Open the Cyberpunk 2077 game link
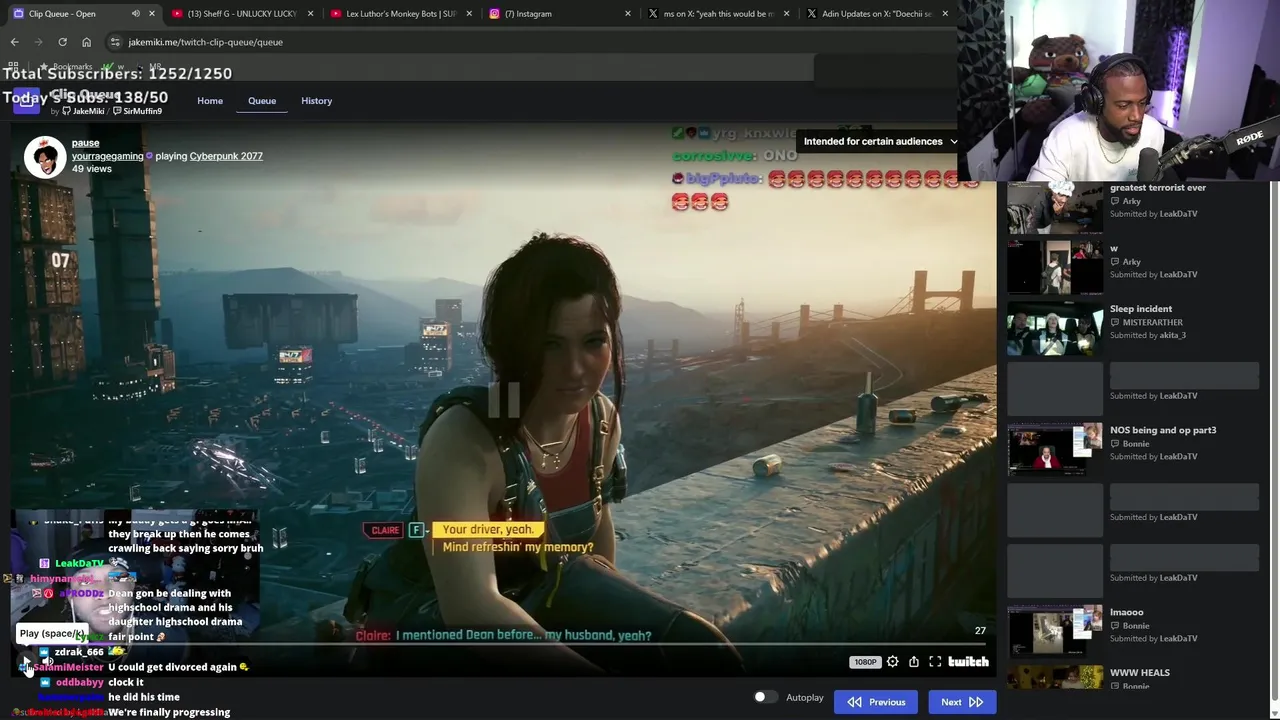Image resolution: width=1280 pixels, height=720 pixels. click(226, 156)
